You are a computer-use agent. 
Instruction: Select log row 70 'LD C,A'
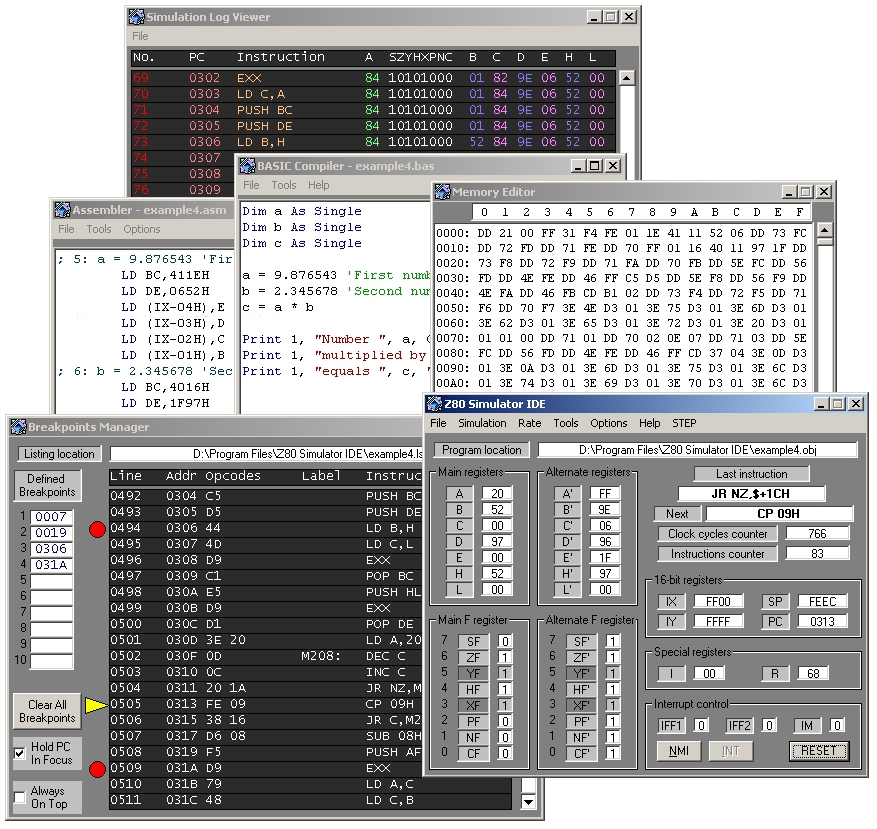click(x=373, y=95)
